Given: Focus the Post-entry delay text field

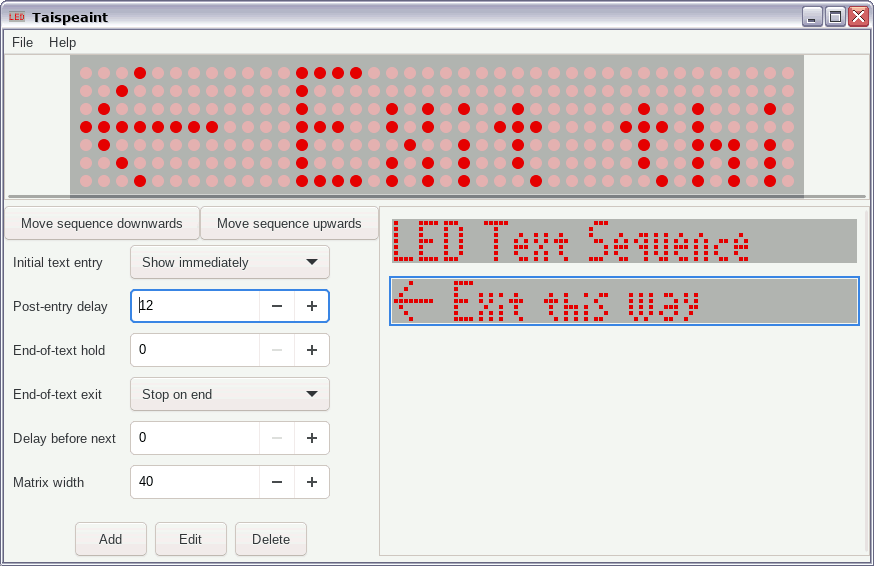Looking at the screenshot, I should point(195,306).
